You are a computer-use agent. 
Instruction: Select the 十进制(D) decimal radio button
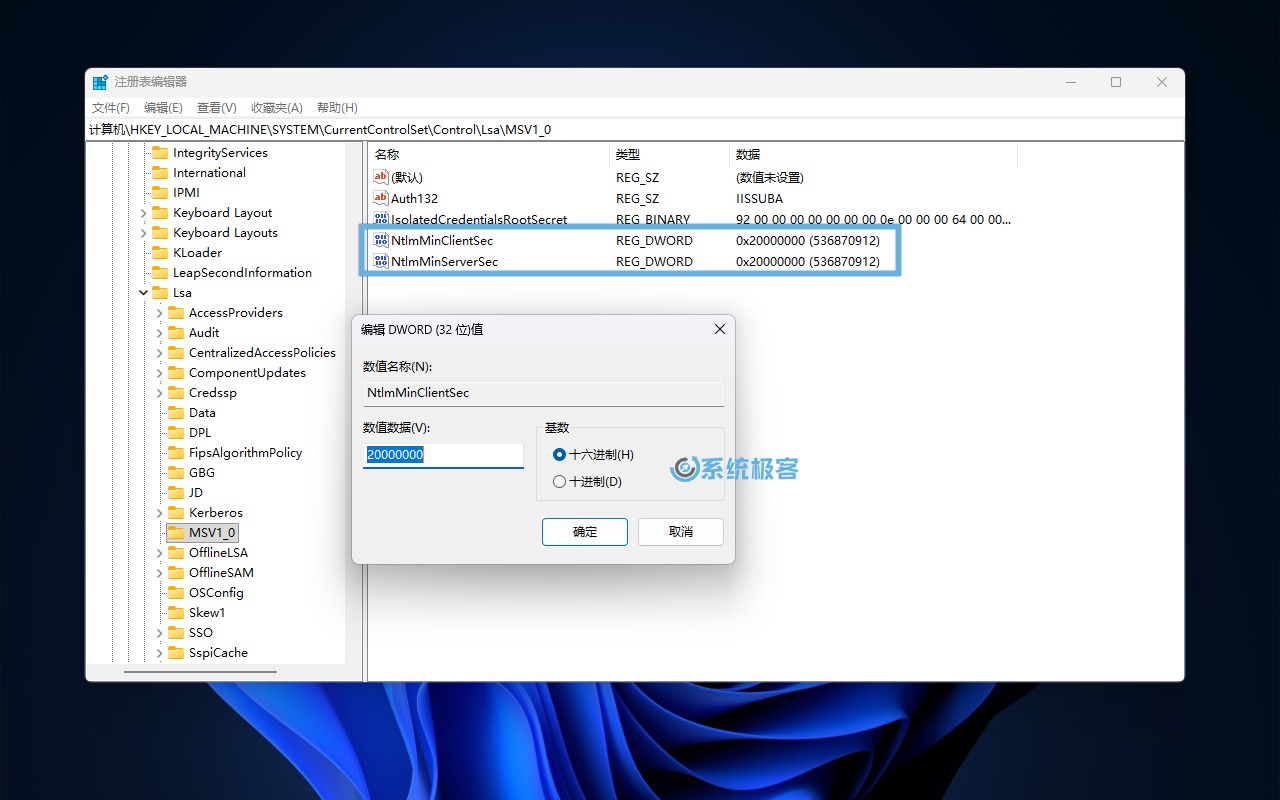click(x=559, y=481)
